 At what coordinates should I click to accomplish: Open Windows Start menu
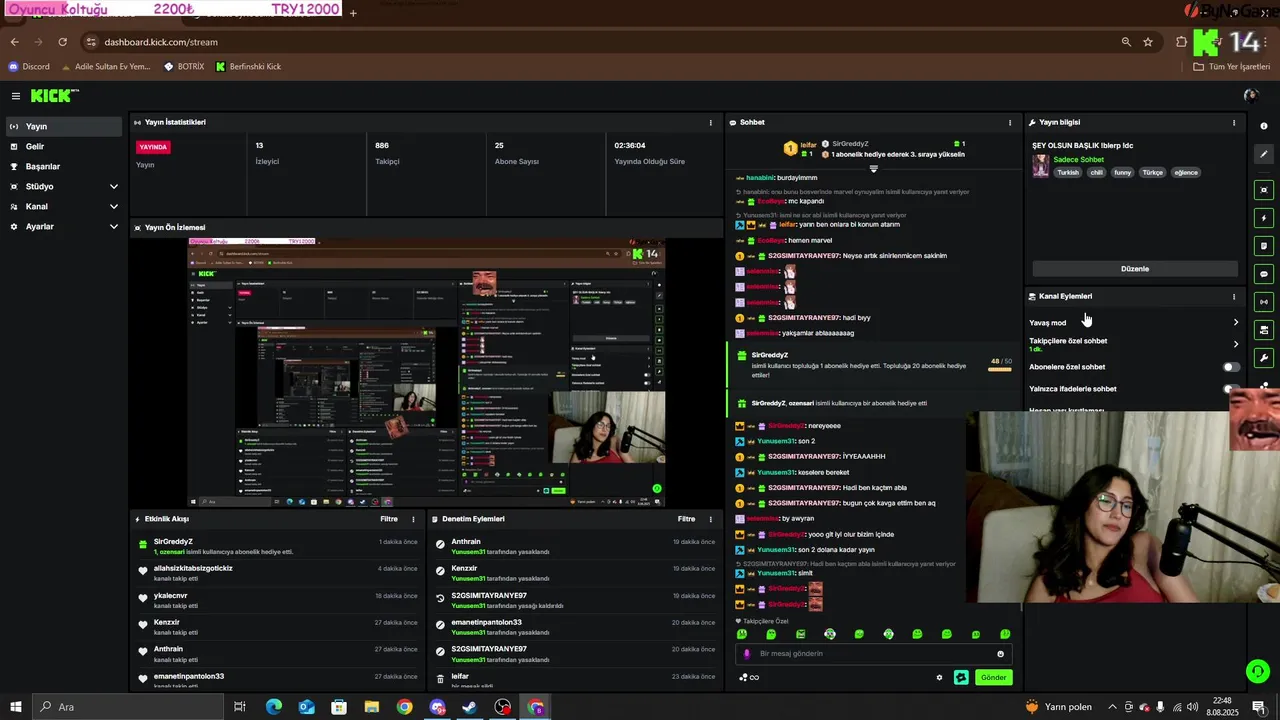tap(15, 707)
